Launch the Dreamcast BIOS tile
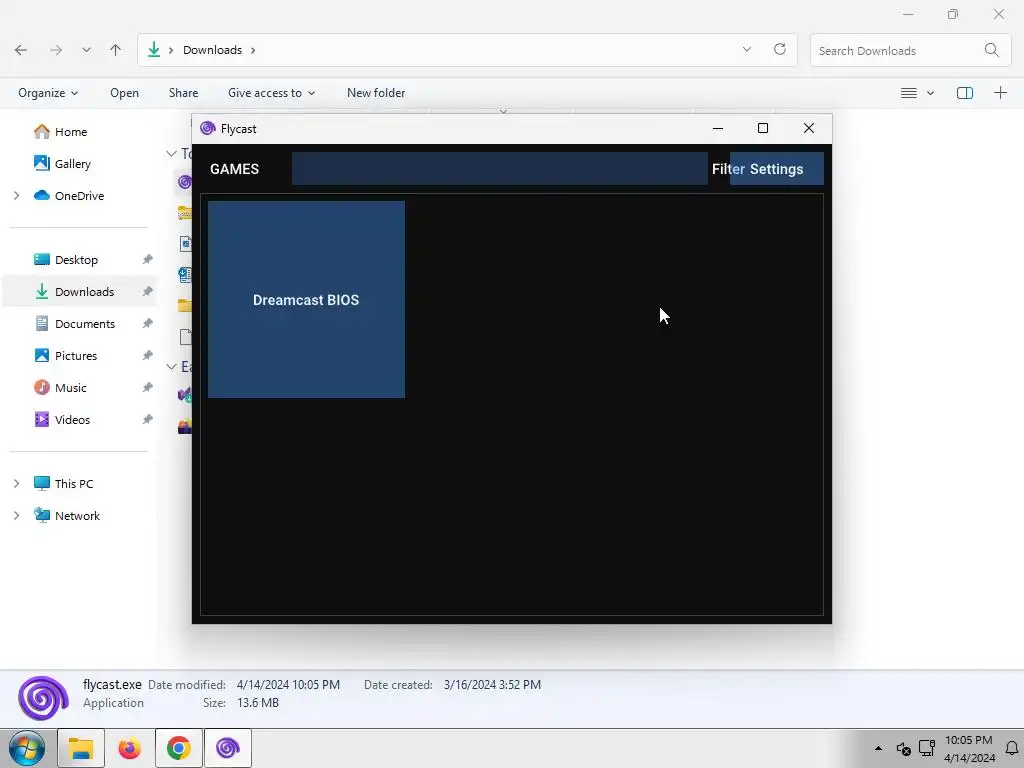This screenshot has height=768, width=1024. (306, 300)
